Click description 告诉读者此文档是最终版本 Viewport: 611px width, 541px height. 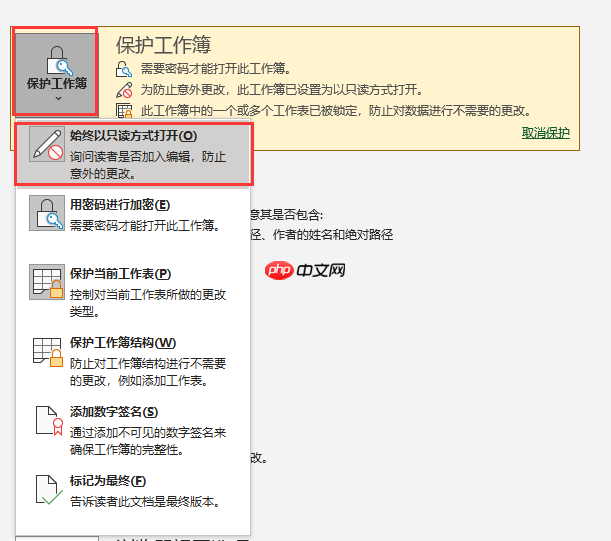(x=145, y=501)
